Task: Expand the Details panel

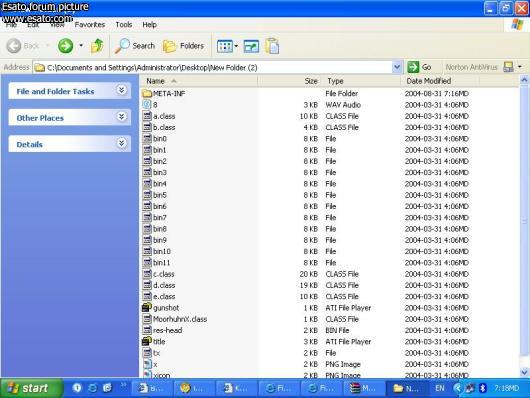Action: 122,143
